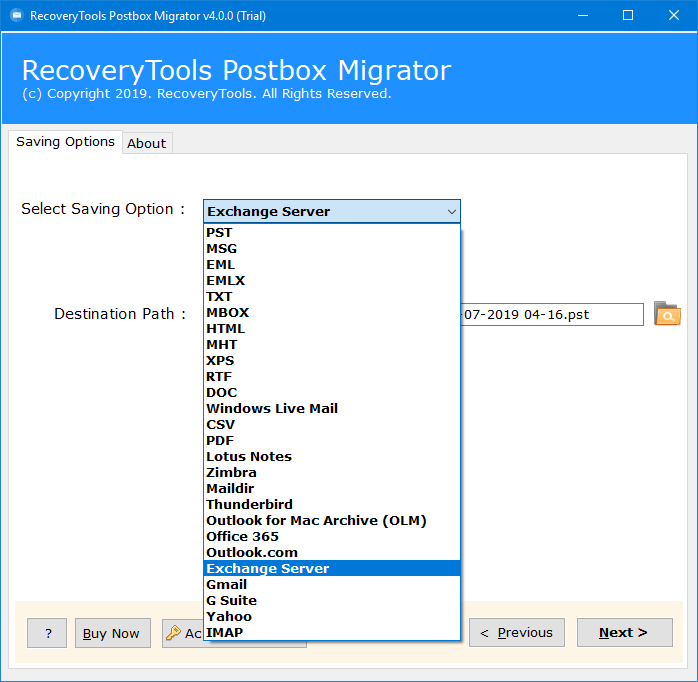Open the Buy Now button
Screen dimensions: 698x682
113,633
